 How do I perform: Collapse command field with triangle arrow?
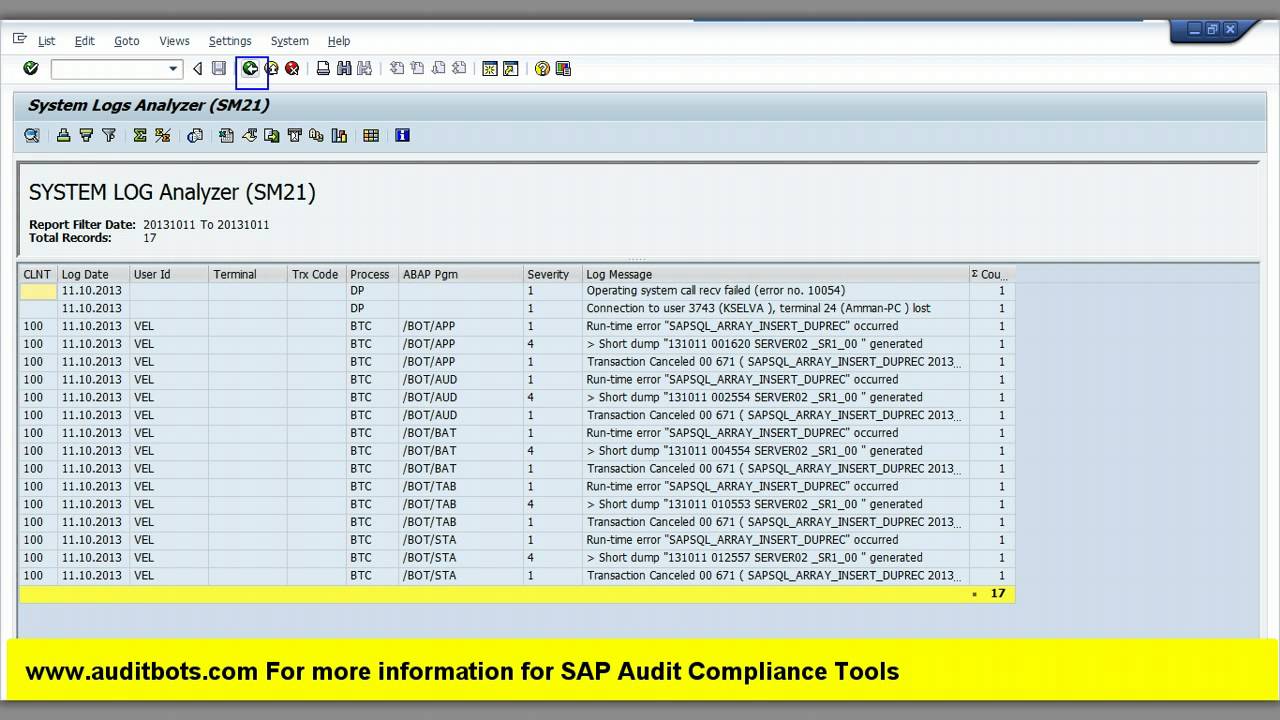[x=197, y=68]
